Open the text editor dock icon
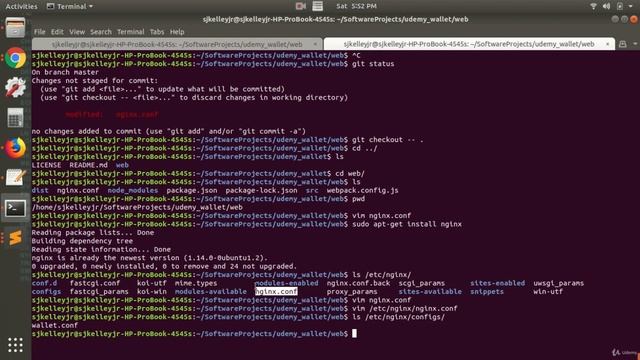This screenshot has height=360, width=640. (x=16, y=178)
